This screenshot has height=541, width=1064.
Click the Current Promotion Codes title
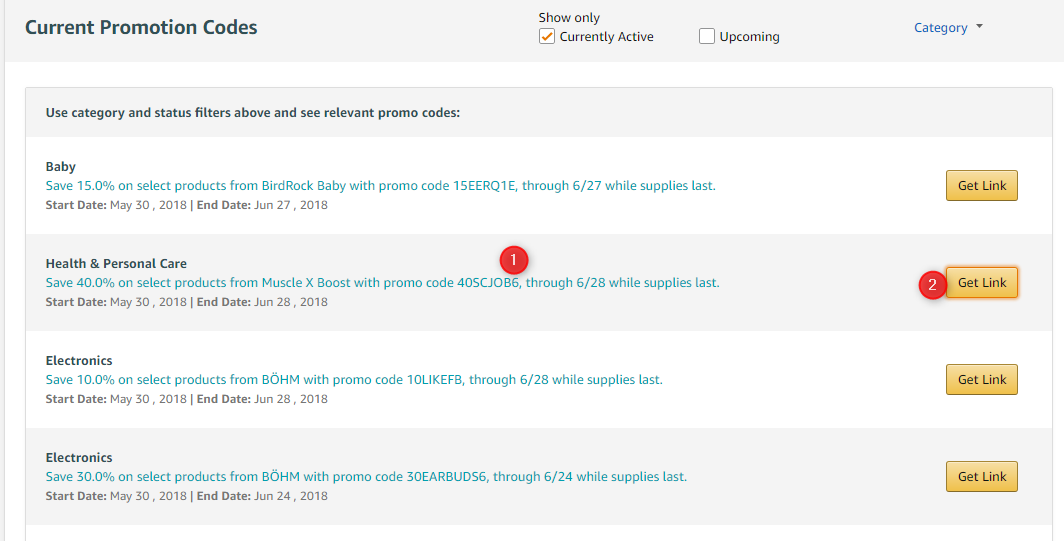pyautogui.click(x=141, y=28)
